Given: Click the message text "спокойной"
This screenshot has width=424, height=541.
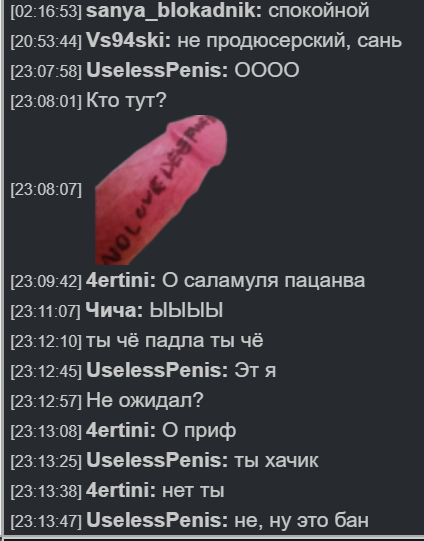Looking at the screenshot, I should point(319,11).
